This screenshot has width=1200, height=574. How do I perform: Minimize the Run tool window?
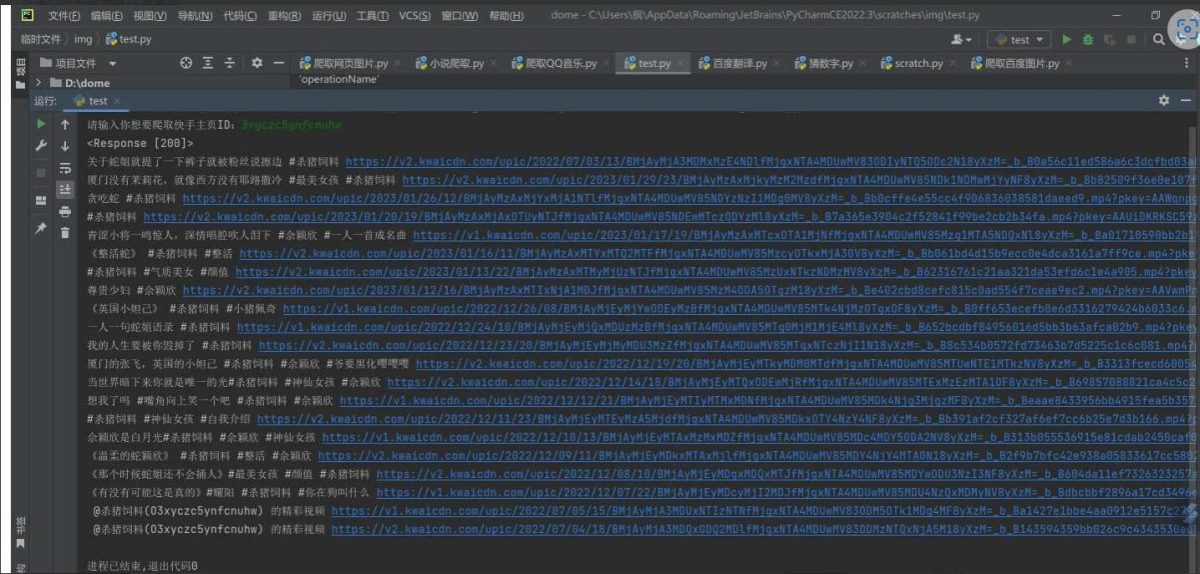tap(1187, 101)
